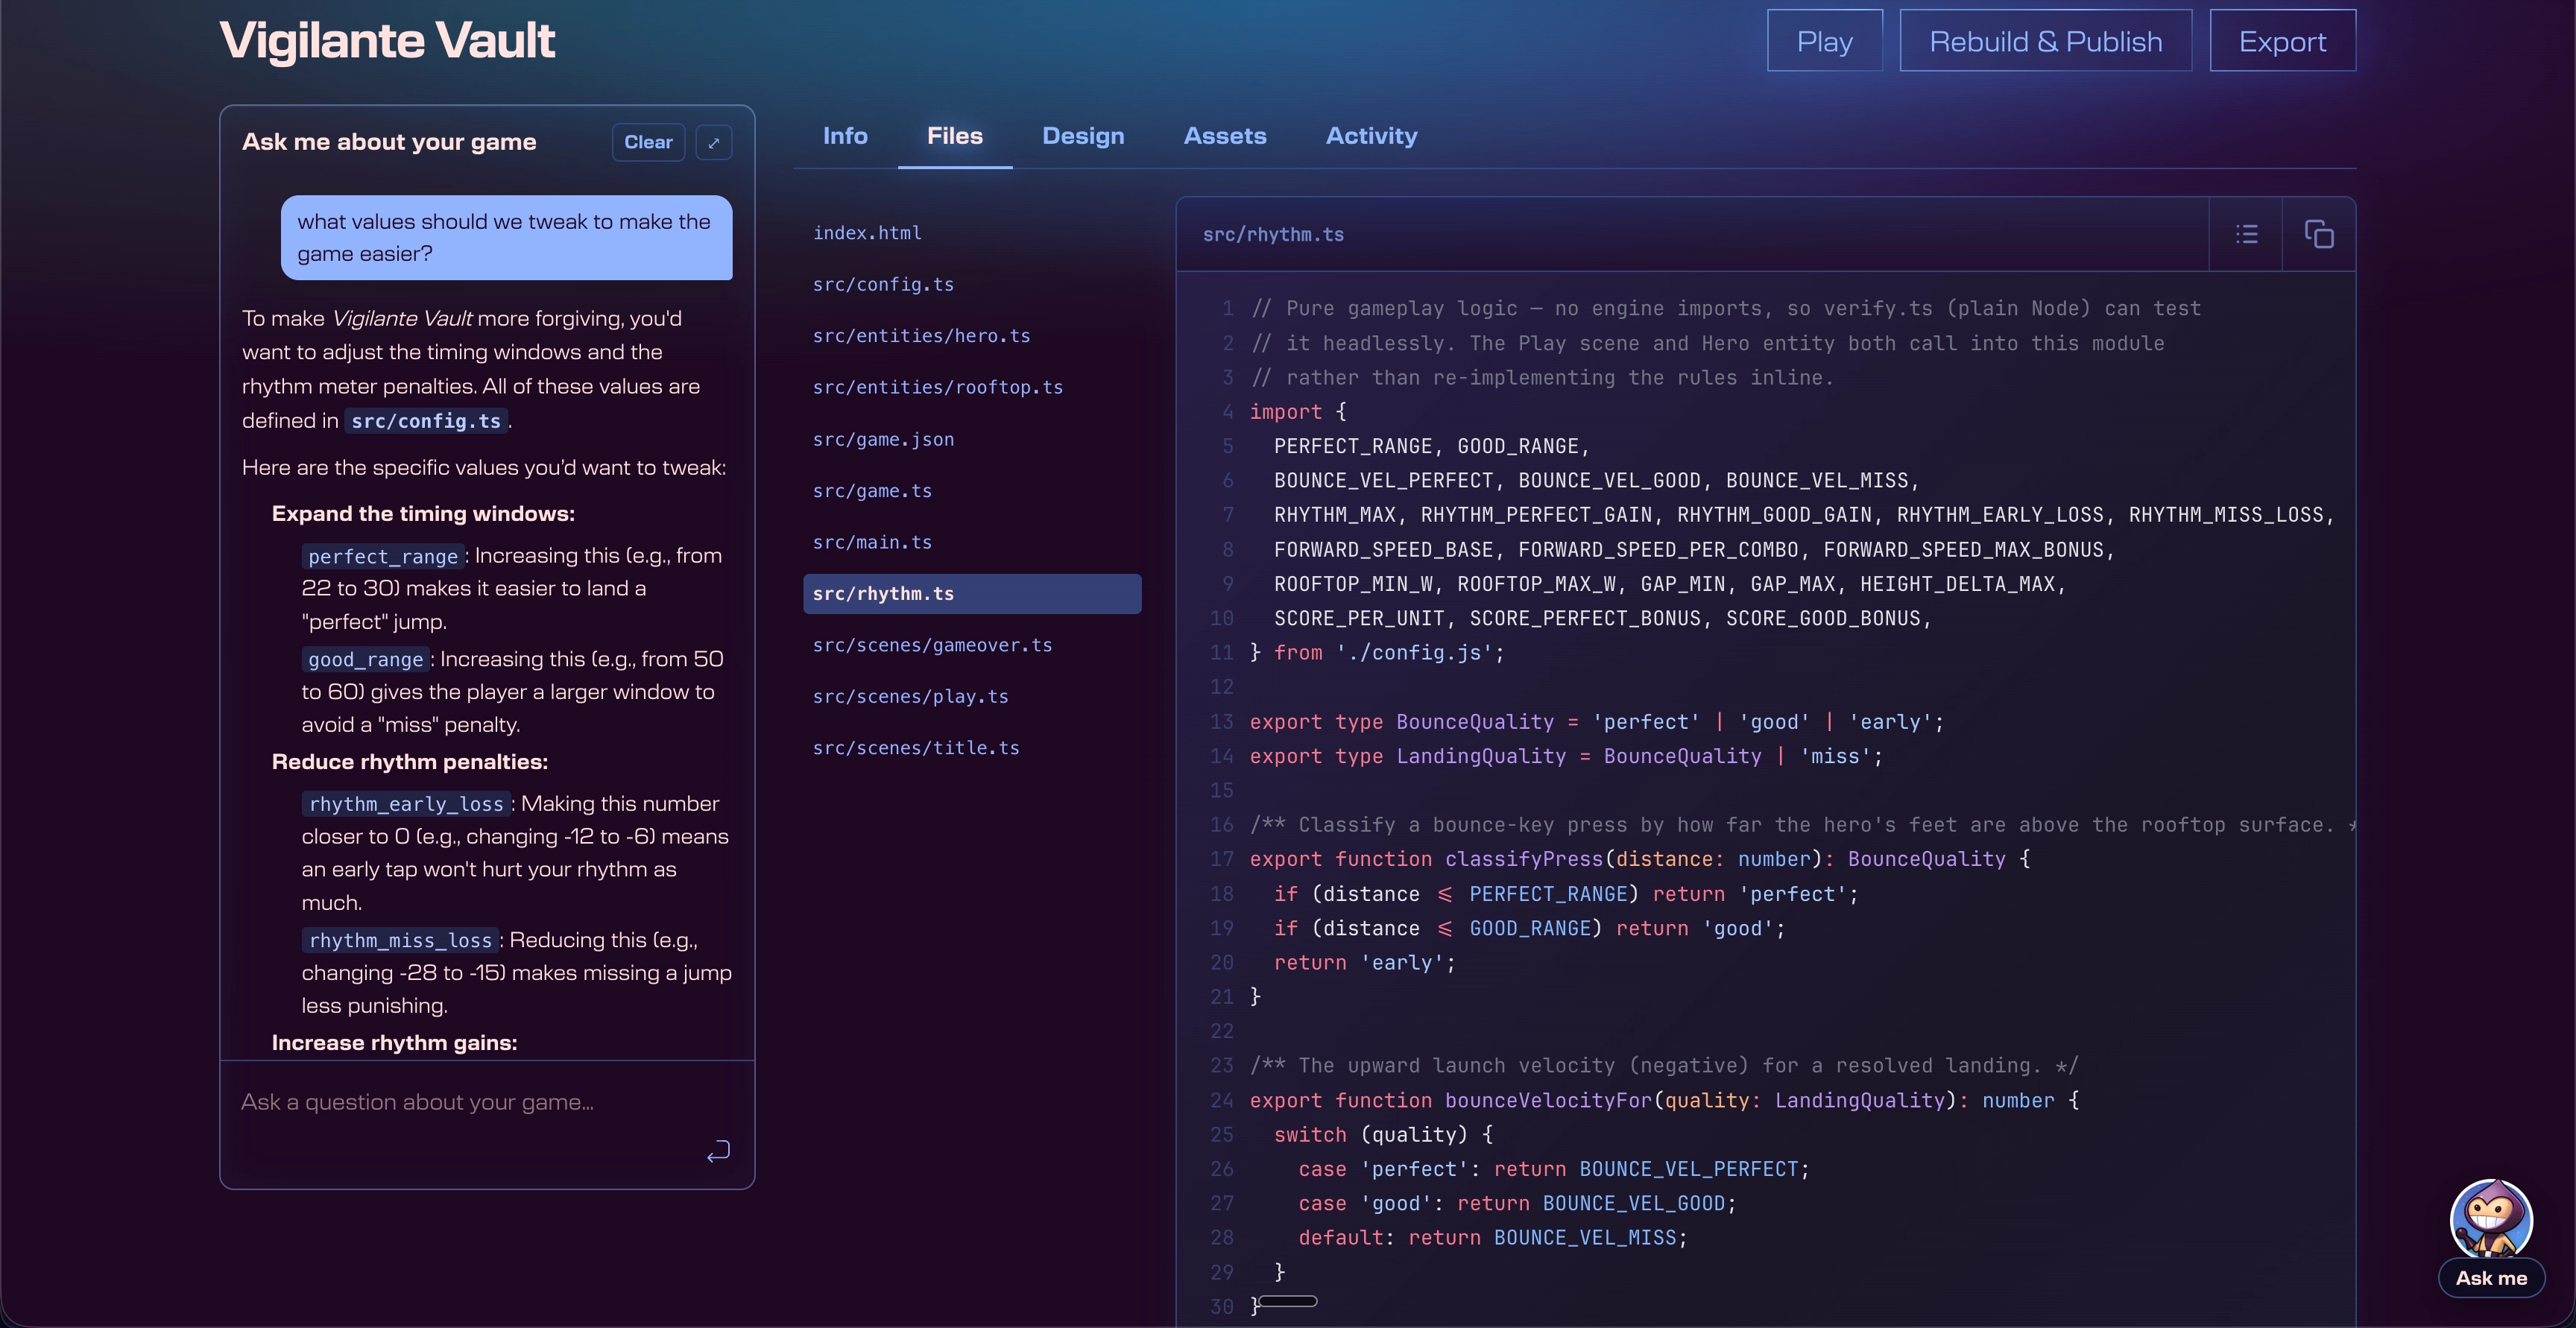The width and height of the screenshot is (2576, 1328).
Task: Click the horizontal scrollbar under the code
Action: point(1288,1301)
